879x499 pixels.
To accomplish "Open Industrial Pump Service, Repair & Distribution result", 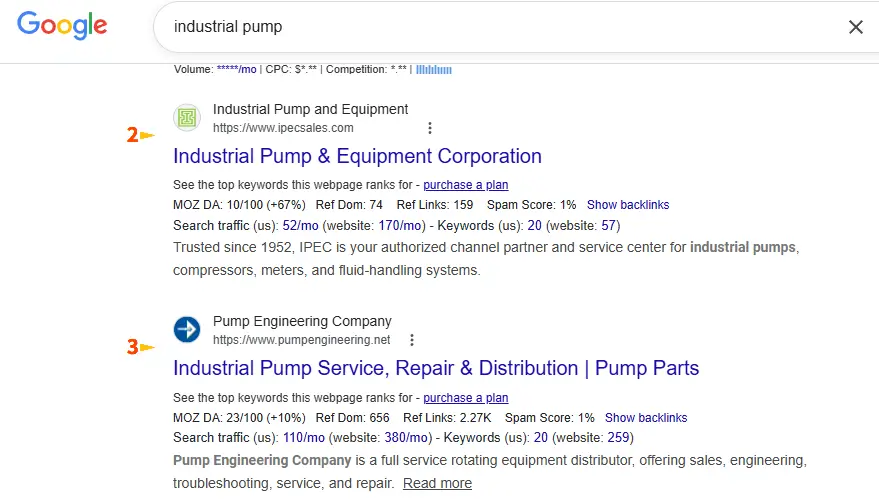I will (436, 368).
